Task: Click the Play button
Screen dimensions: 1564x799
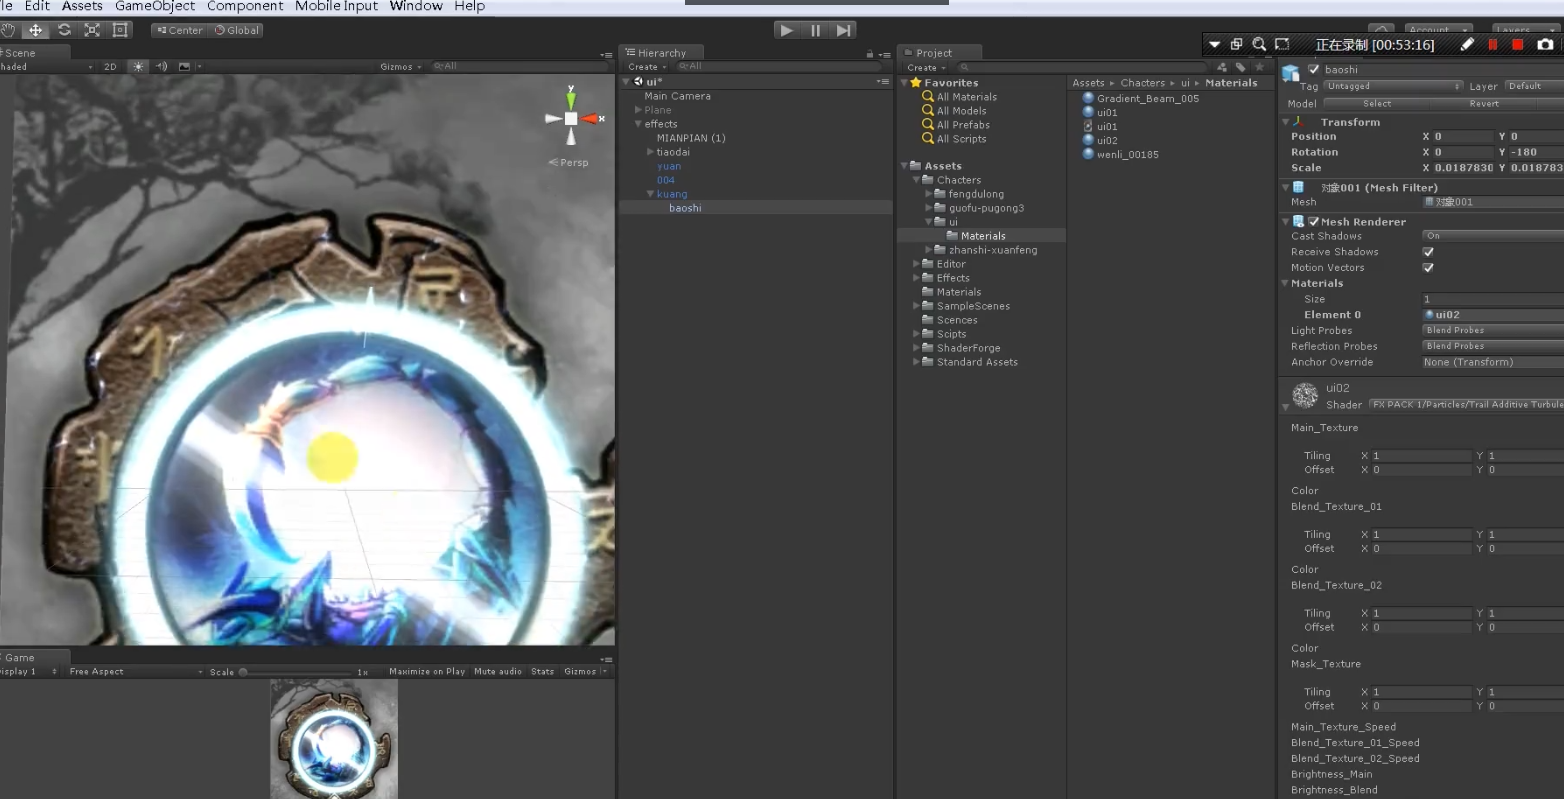Action: click(787, 30)
